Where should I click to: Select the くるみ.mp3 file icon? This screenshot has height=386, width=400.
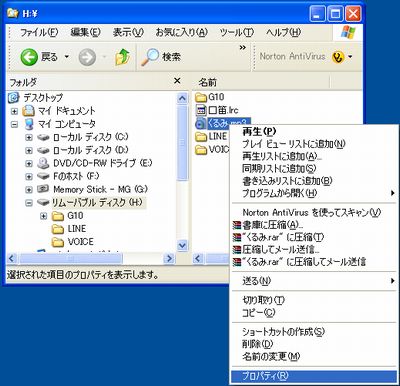pos(200,123)
